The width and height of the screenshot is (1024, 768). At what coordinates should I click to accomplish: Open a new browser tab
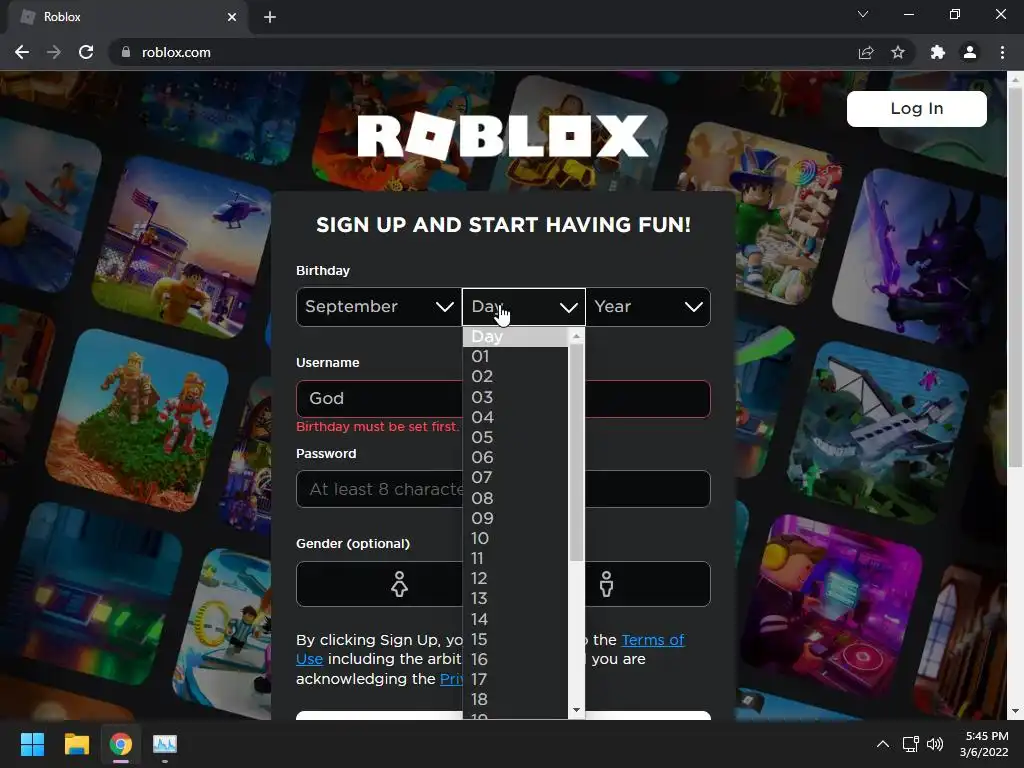(270, 17)
